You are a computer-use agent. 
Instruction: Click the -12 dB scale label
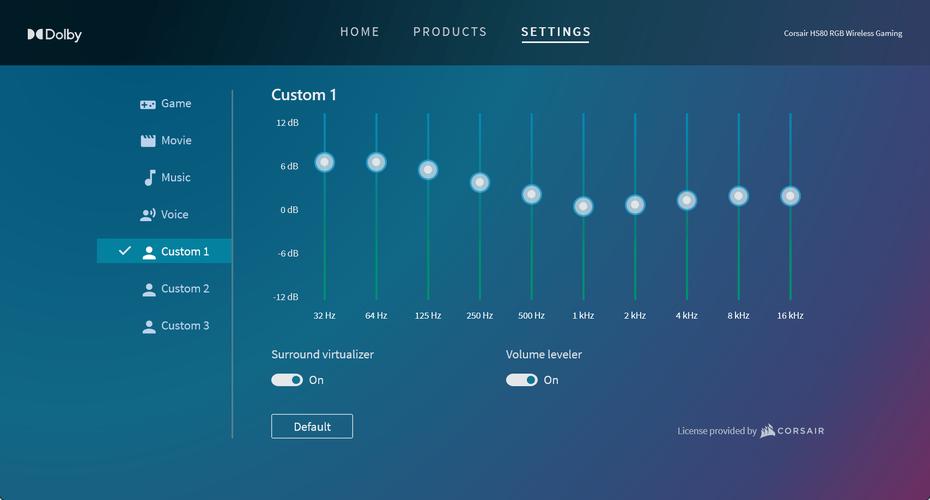(286, 297)
